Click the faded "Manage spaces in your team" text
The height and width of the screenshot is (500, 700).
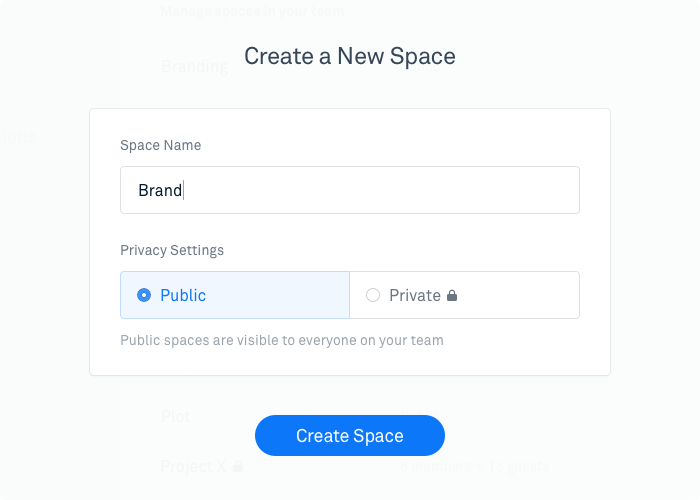(252, 11)
